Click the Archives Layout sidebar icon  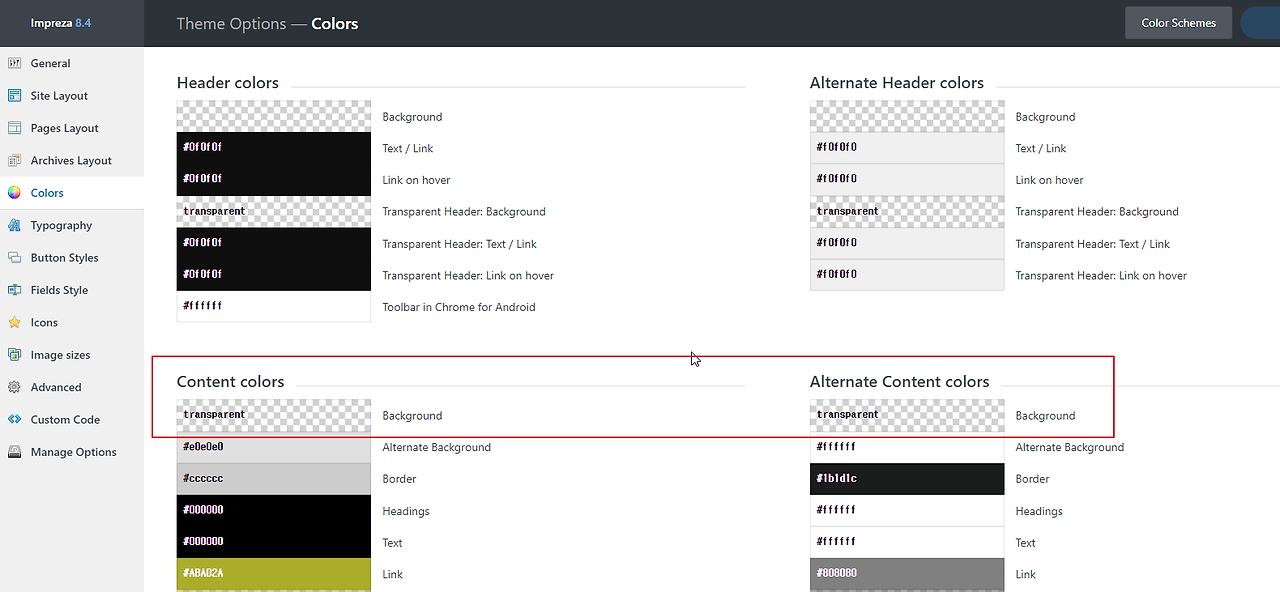[x=14, y=160]
